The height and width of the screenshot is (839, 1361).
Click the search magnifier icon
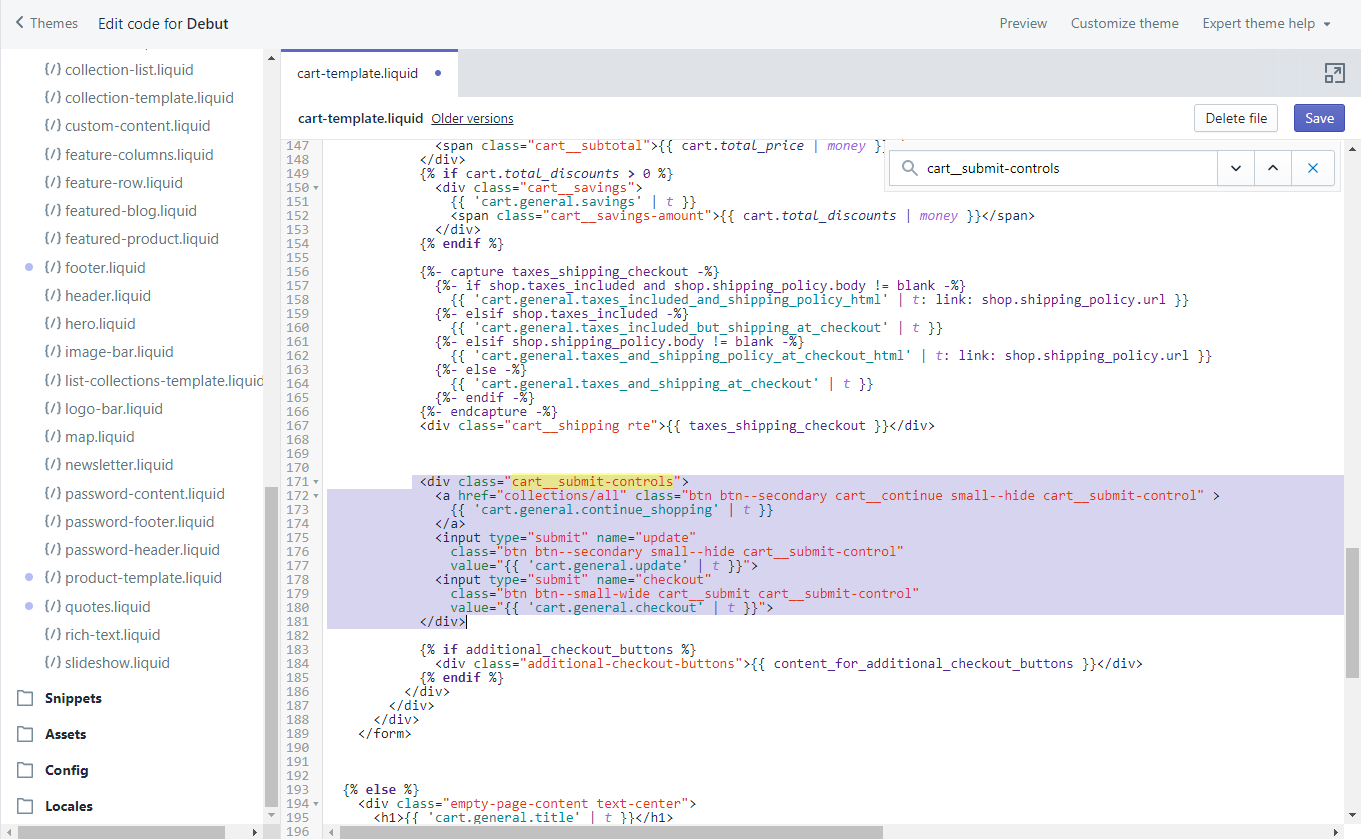click(909, 168)
